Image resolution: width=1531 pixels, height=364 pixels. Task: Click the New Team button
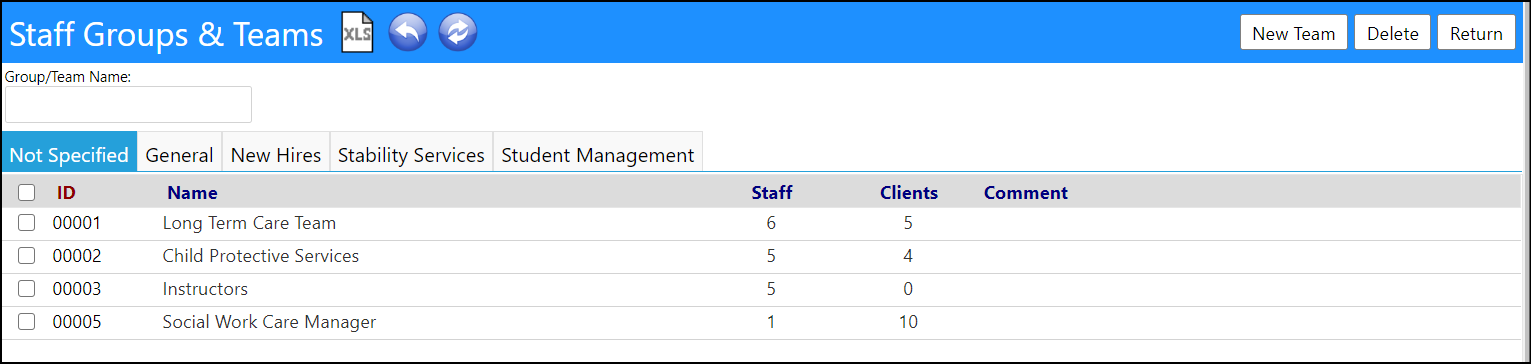point(1293,33)
